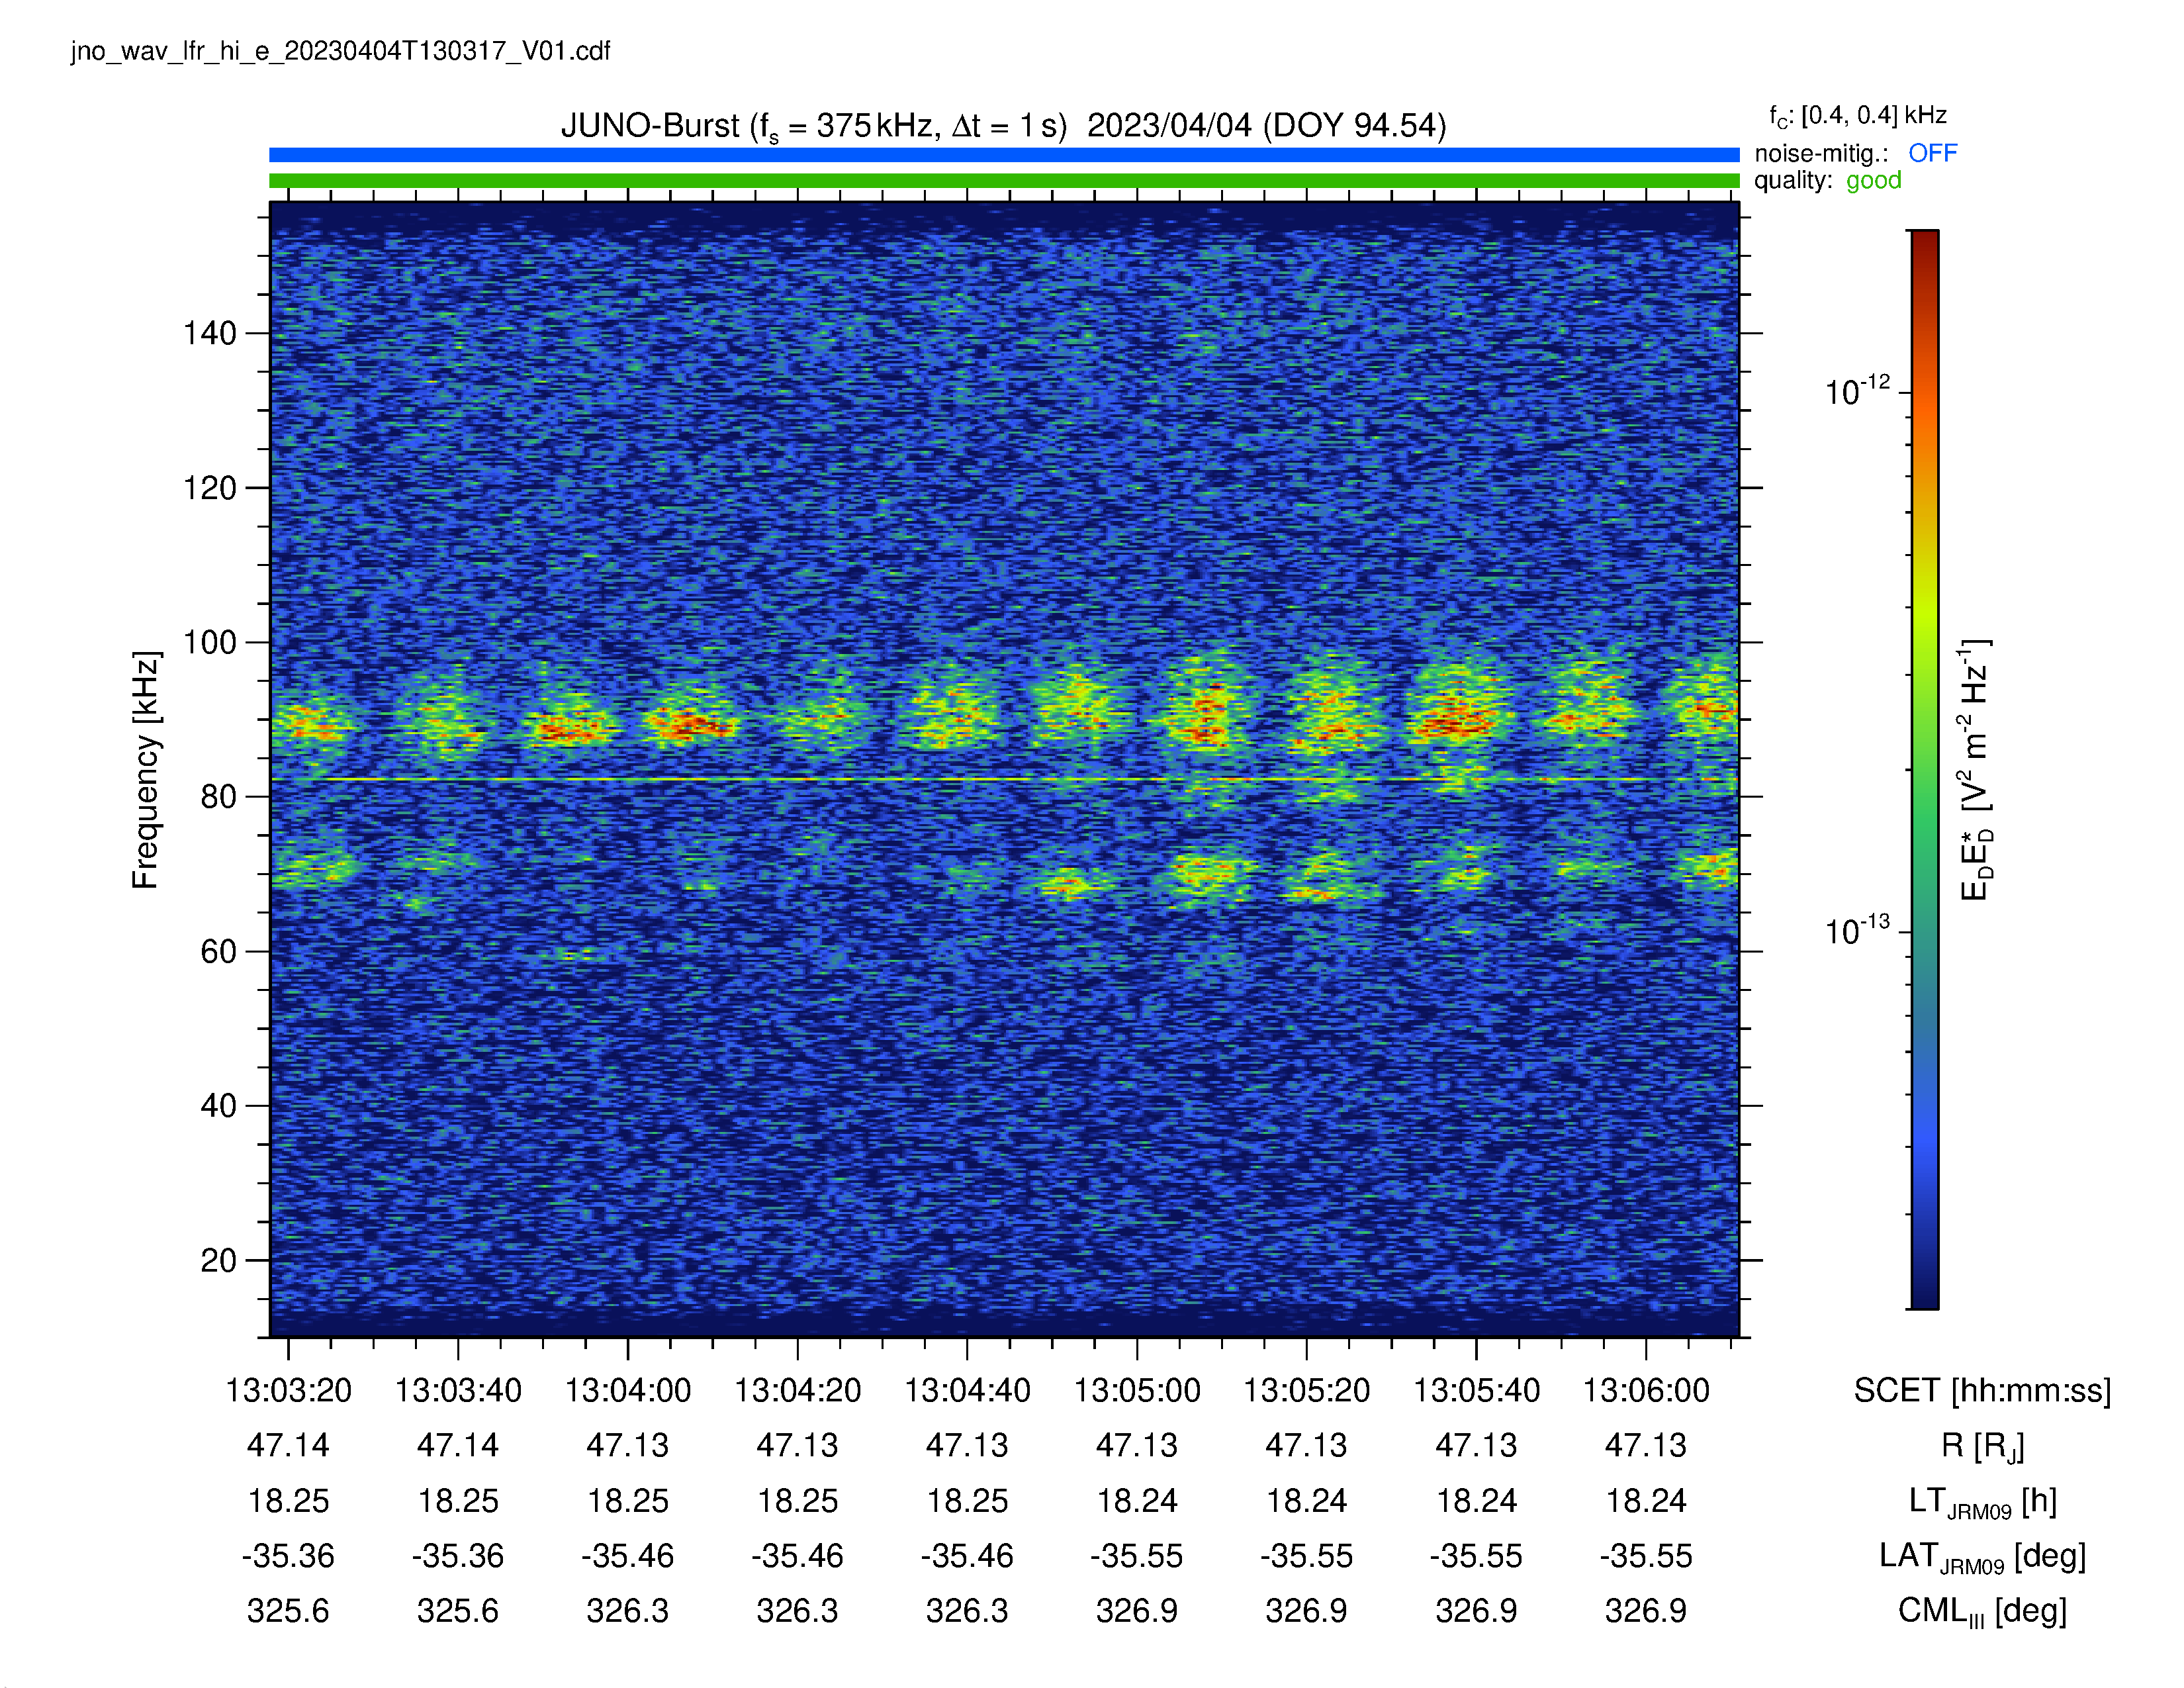Click the blue noise-mitigation status bar
The image size is (2184, 1688).
click(1004, 155)
